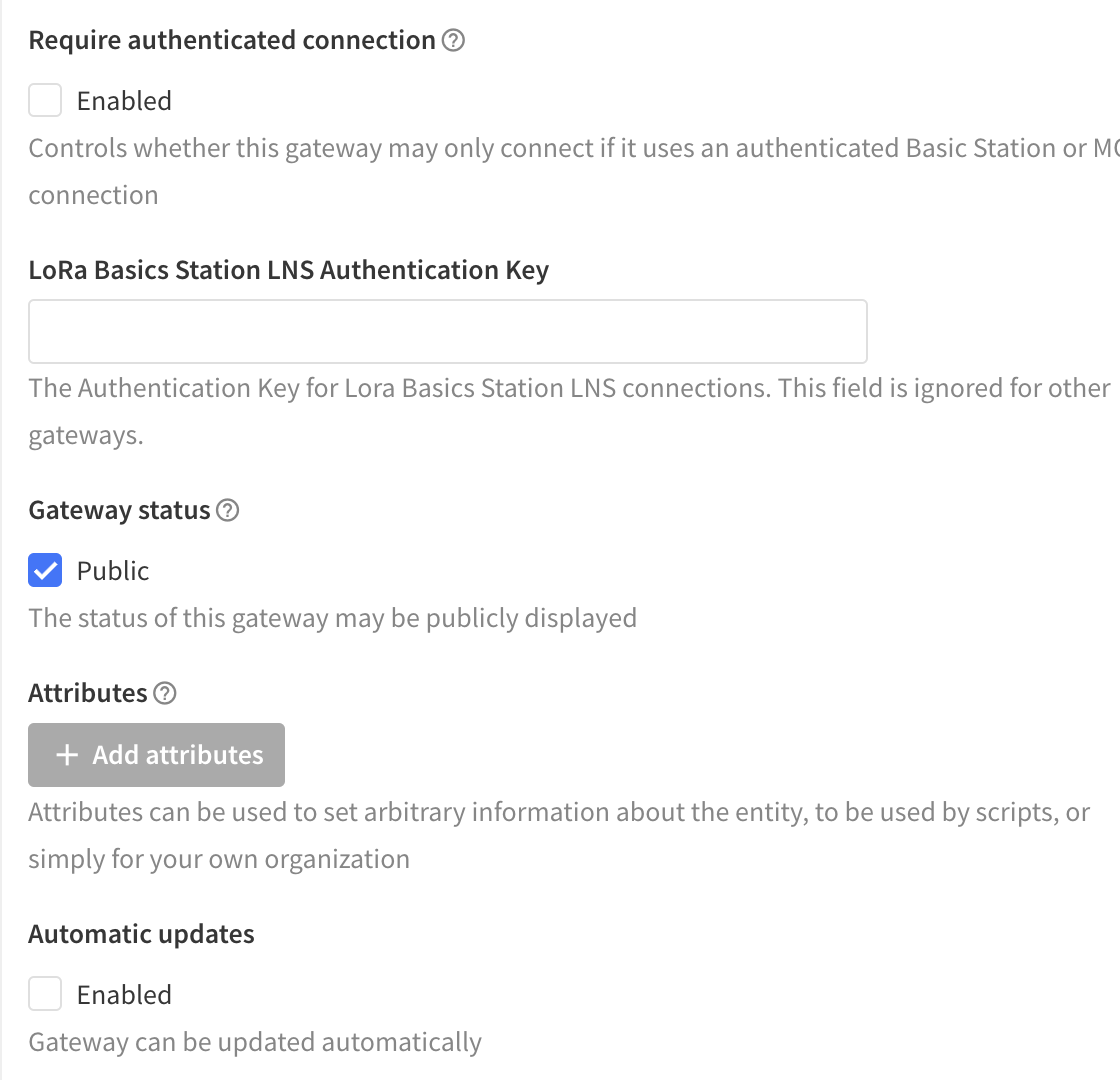Viewport: 1120px width, 1080px height.
Task: Click the 'may be publicly displayed' description
Action: point(332,618)
